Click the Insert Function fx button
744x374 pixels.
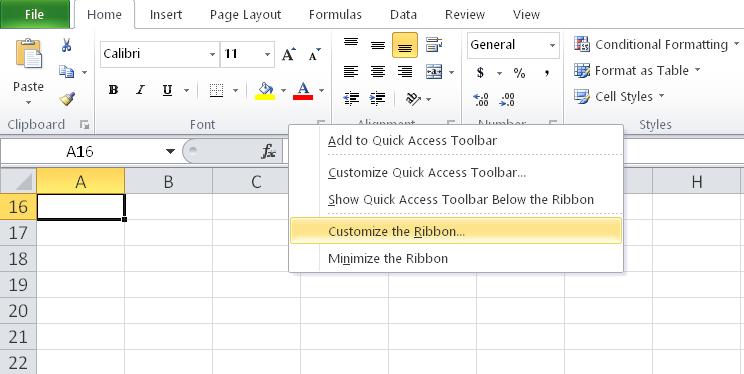[x=269, y=151]
